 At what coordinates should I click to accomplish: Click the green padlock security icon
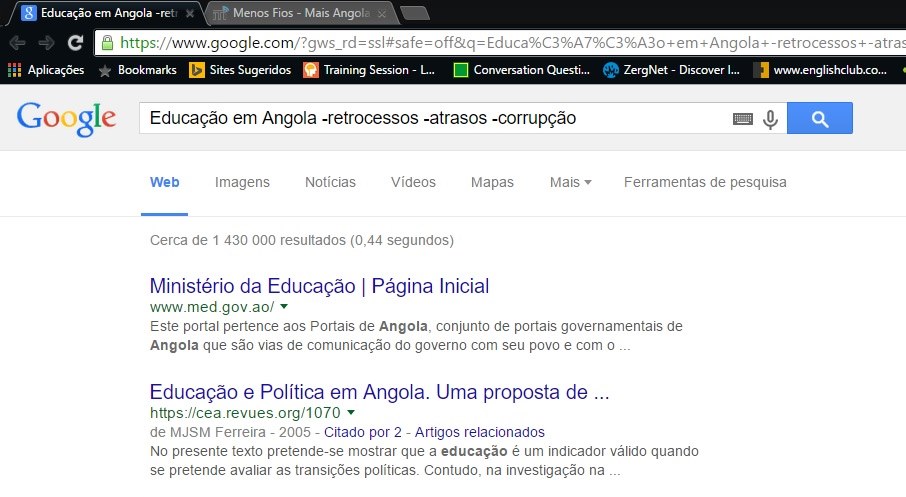pyautogui.click(x=107, y=42)
